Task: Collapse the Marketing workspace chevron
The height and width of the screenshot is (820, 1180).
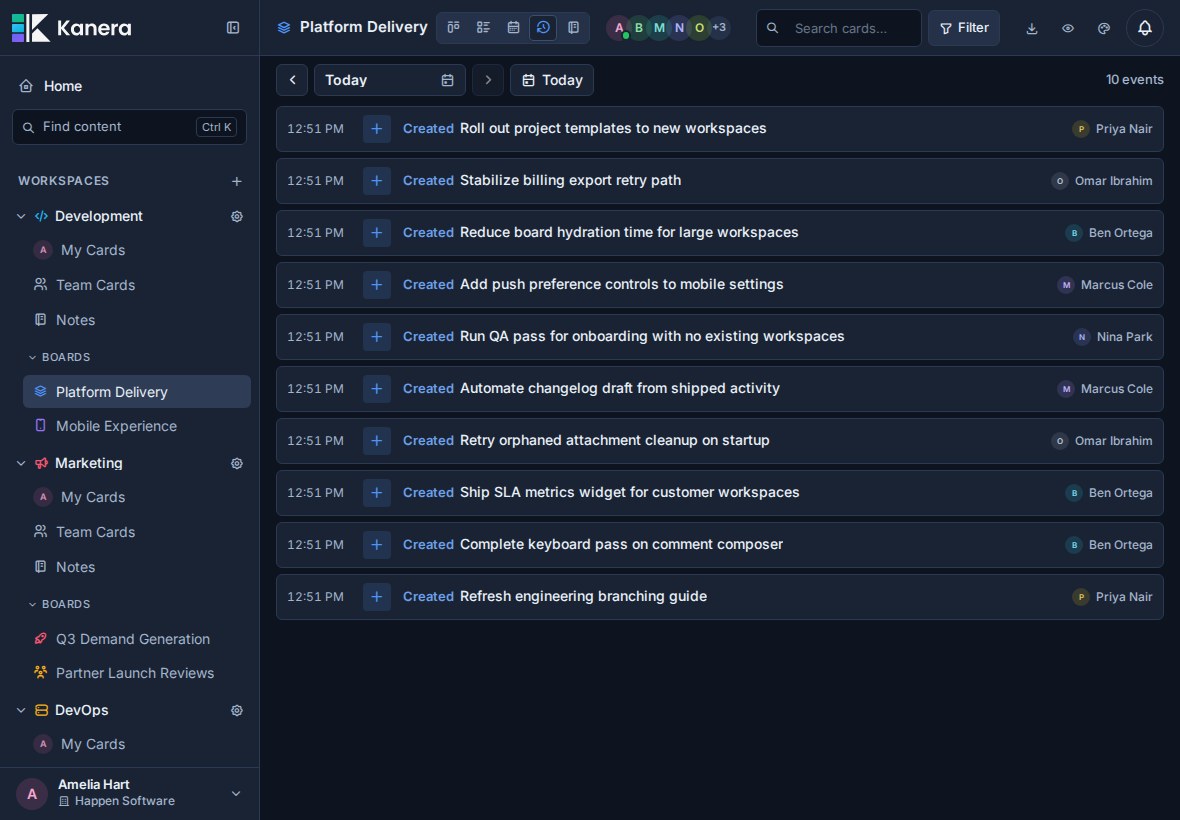Action: [21, 463]
